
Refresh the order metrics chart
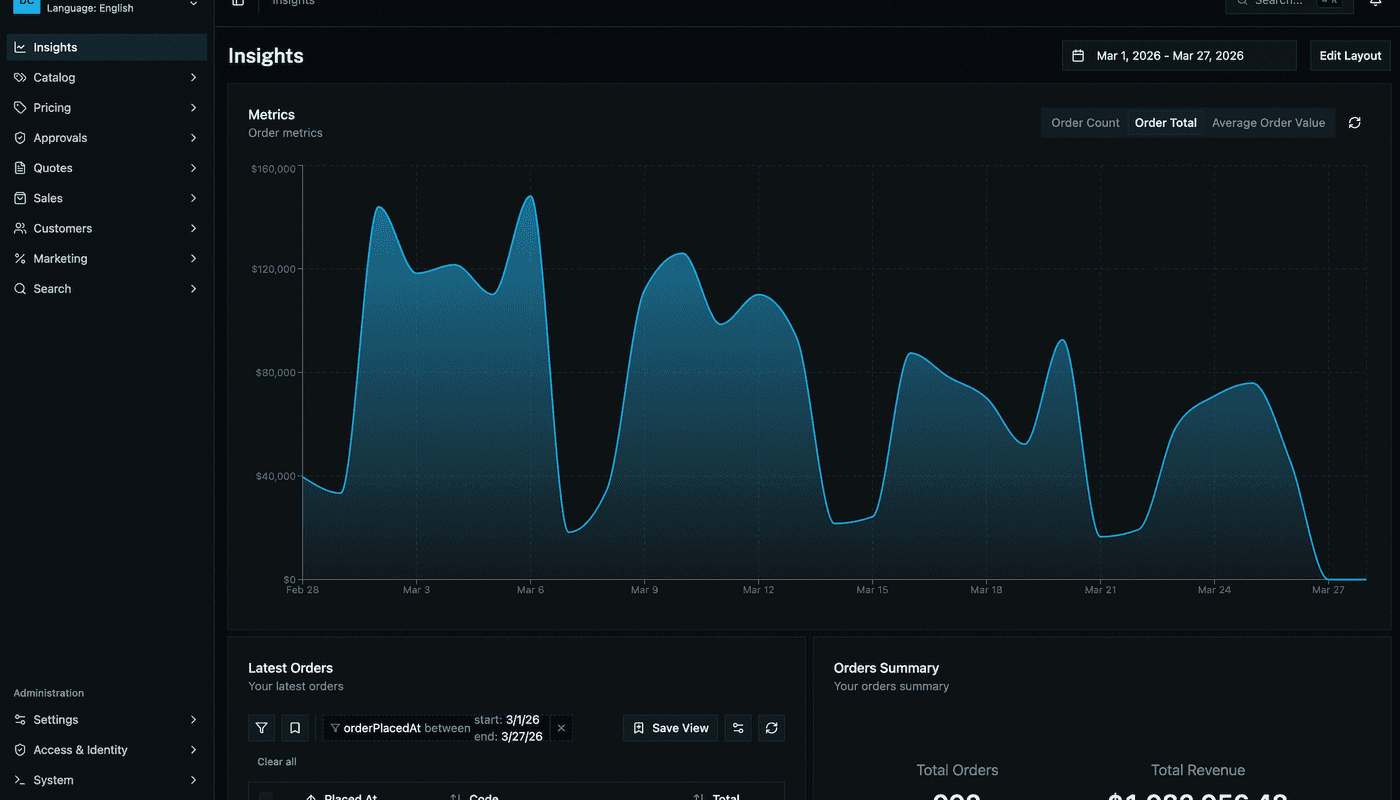pos(1354,123)
